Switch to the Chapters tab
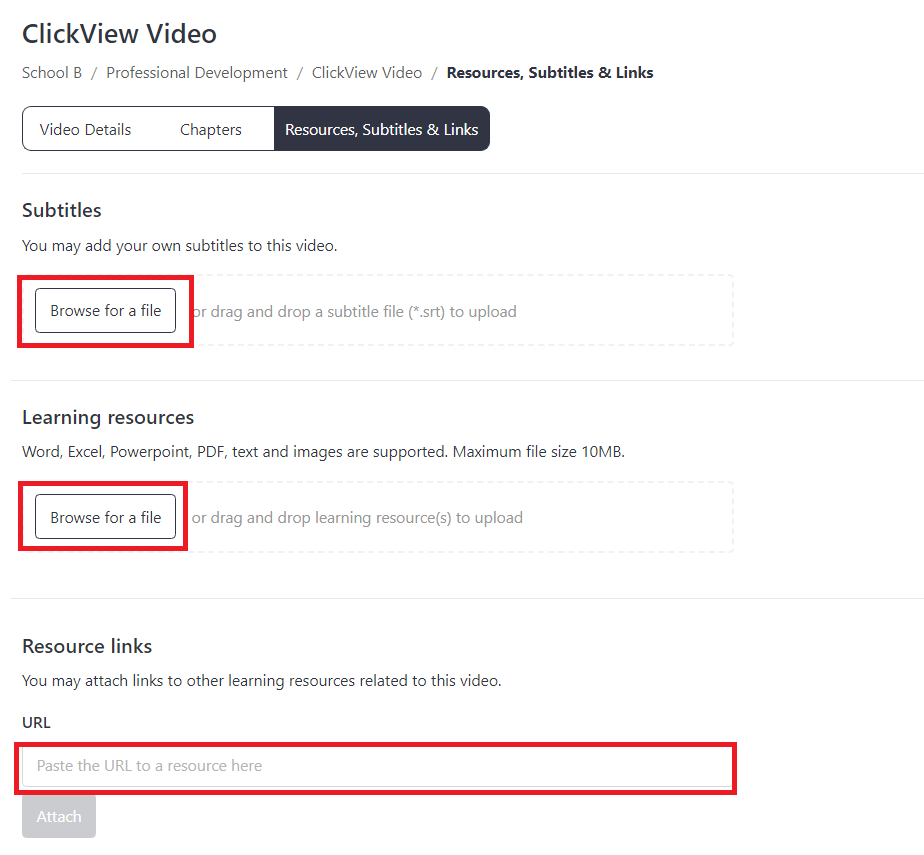Viewport: 924px width, 855px height. click(x=211, y=129)
